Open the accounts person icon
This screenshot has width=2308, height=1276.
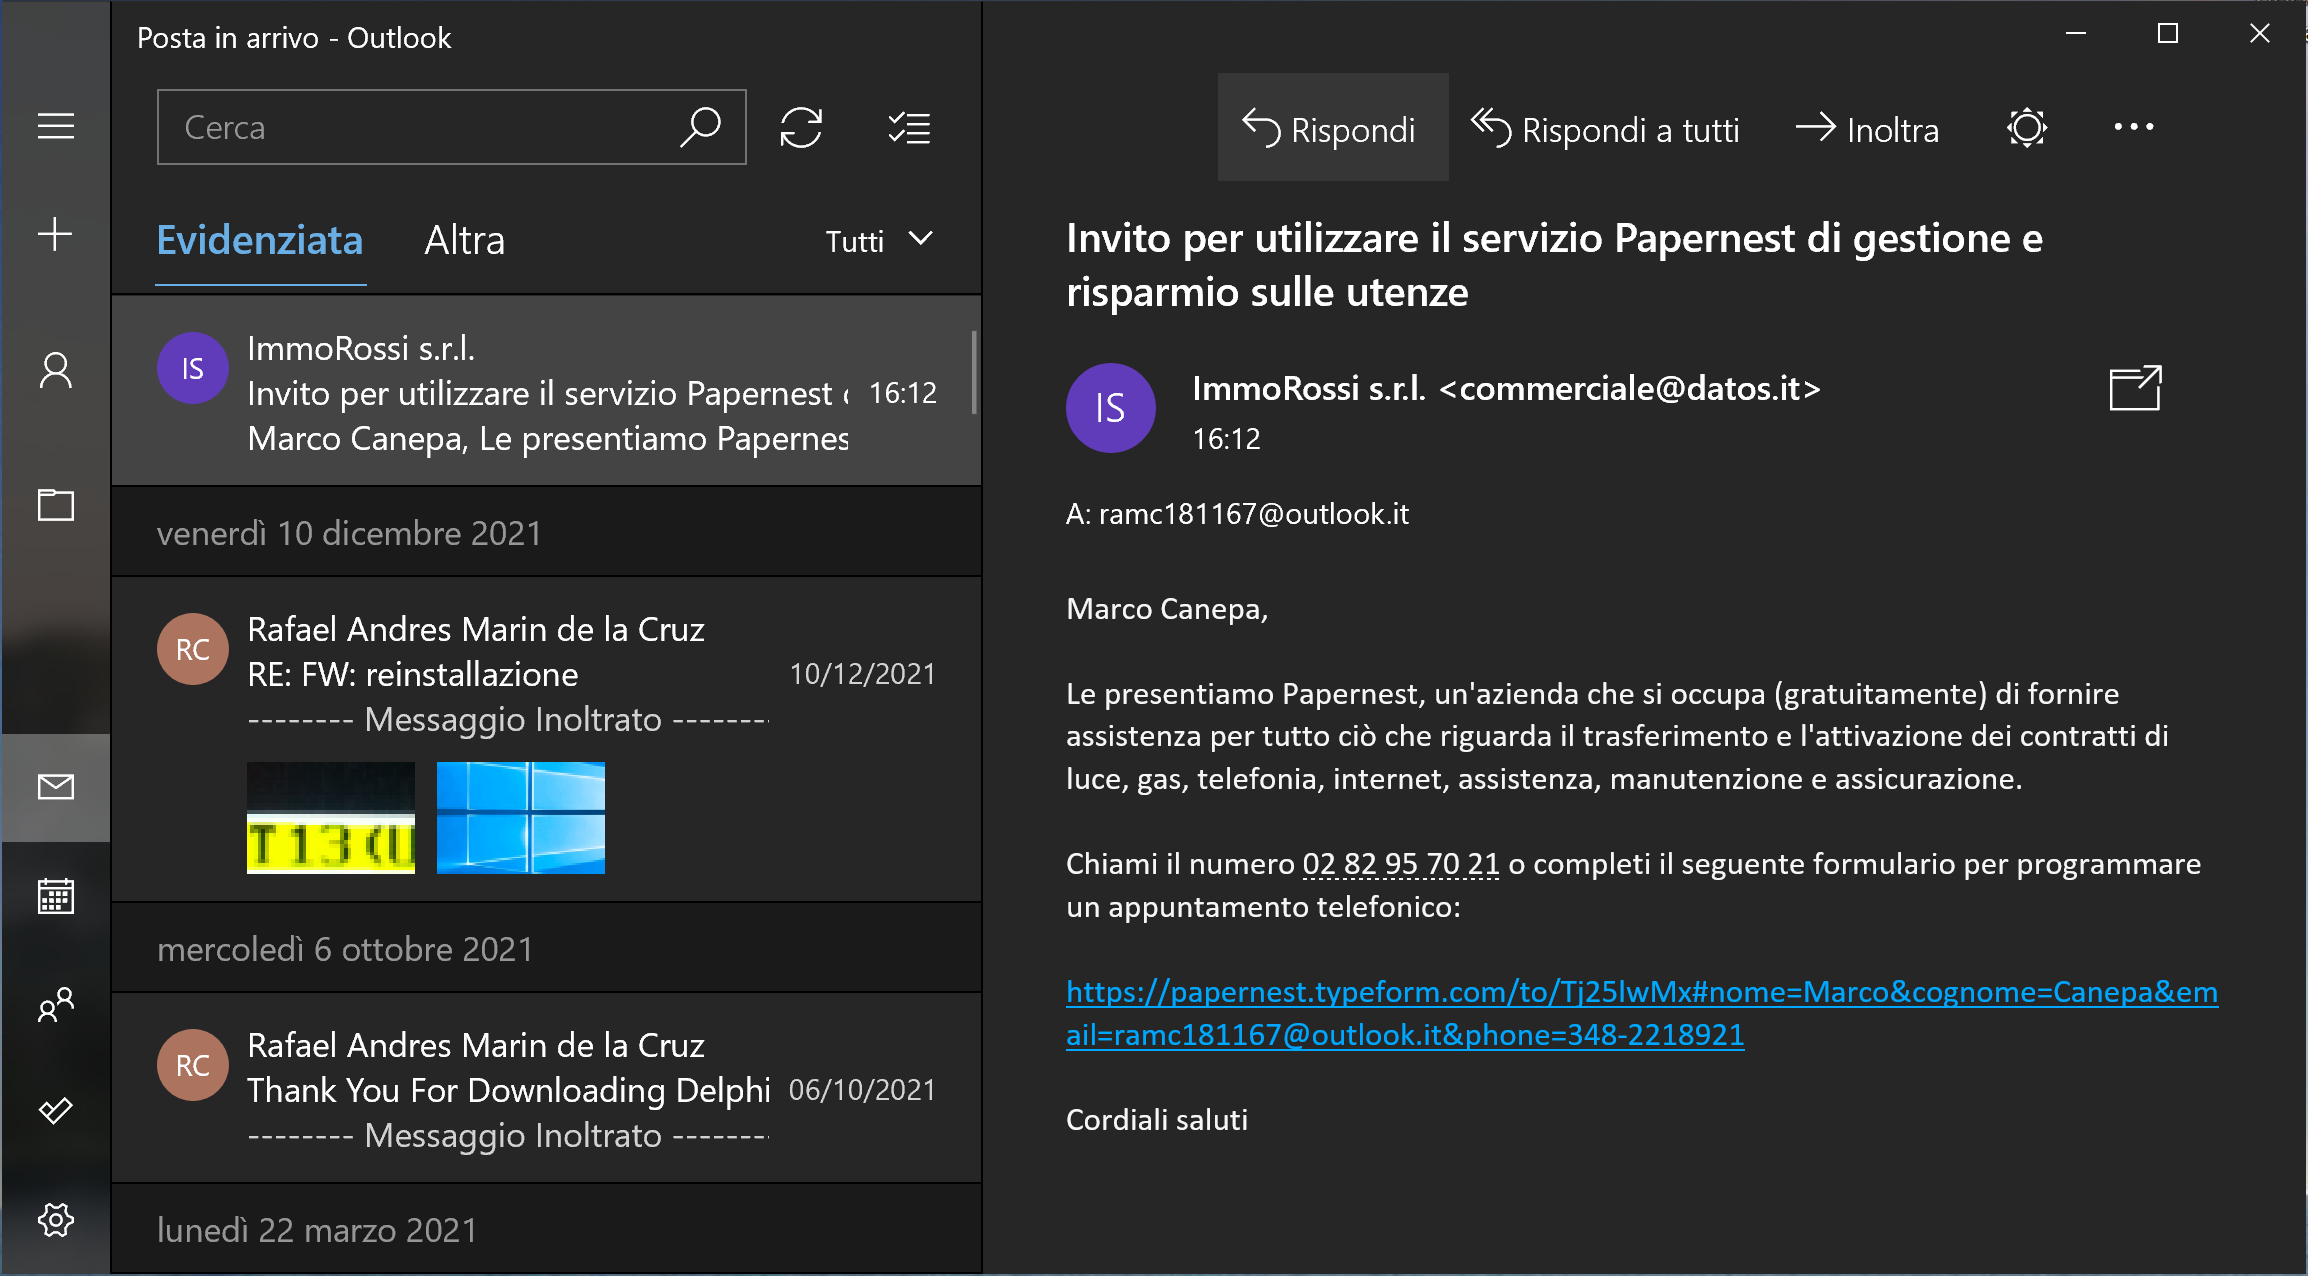click(x=56, y=370)
